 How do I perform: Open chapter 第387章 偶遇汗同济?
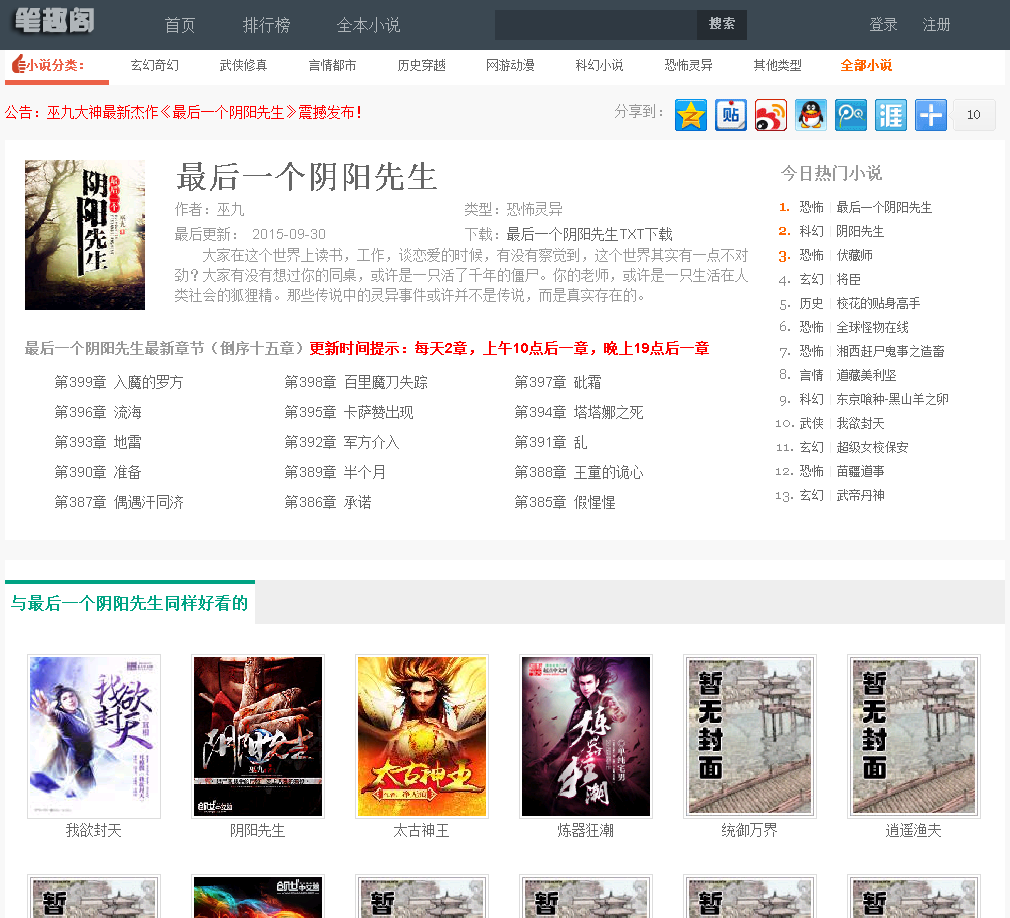pyautogui.click(x=119, y=502)
